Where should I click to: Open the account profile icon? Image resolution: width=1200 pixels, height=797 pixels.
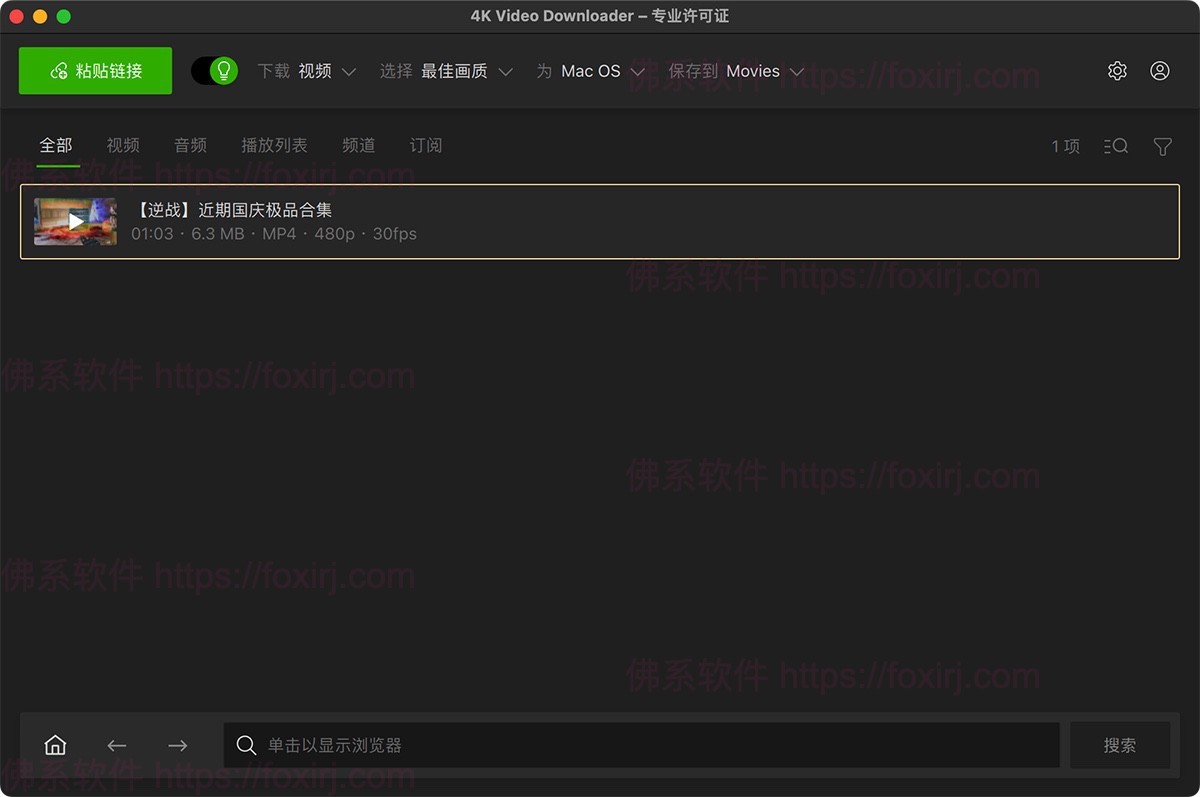(x=1160, y=70)
